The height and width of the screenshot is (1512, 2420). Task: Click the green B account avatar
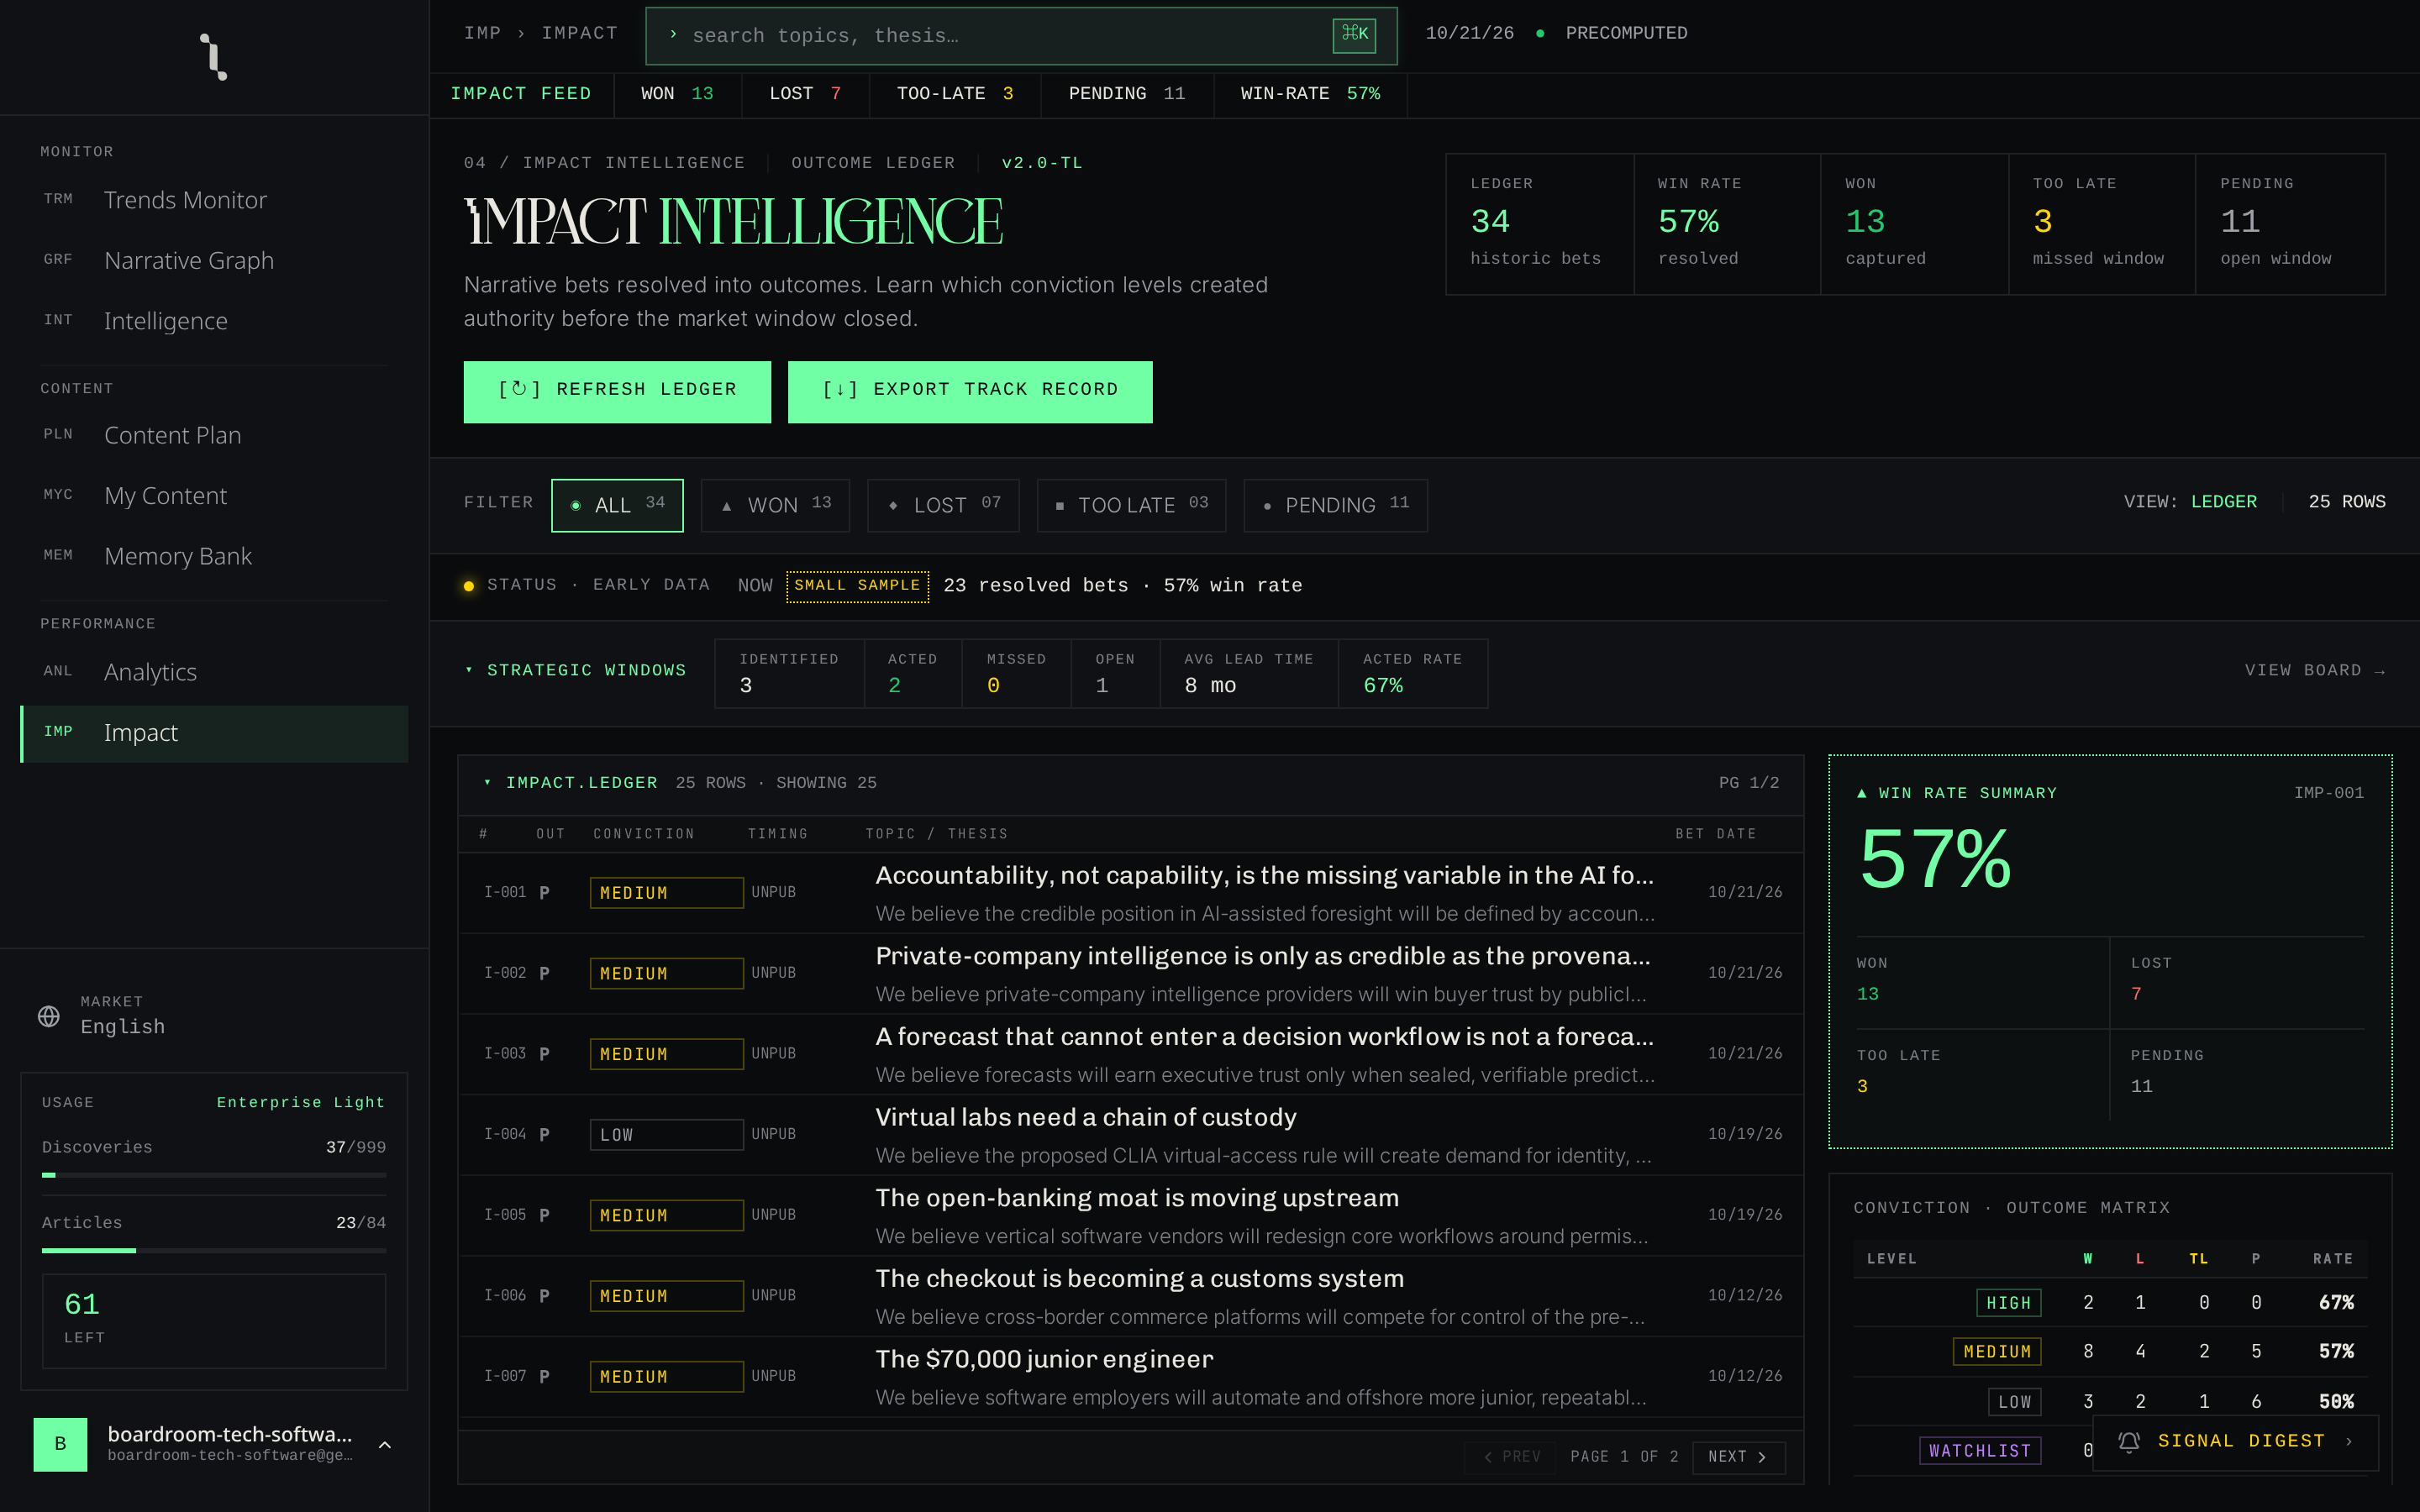point(60,1444)
